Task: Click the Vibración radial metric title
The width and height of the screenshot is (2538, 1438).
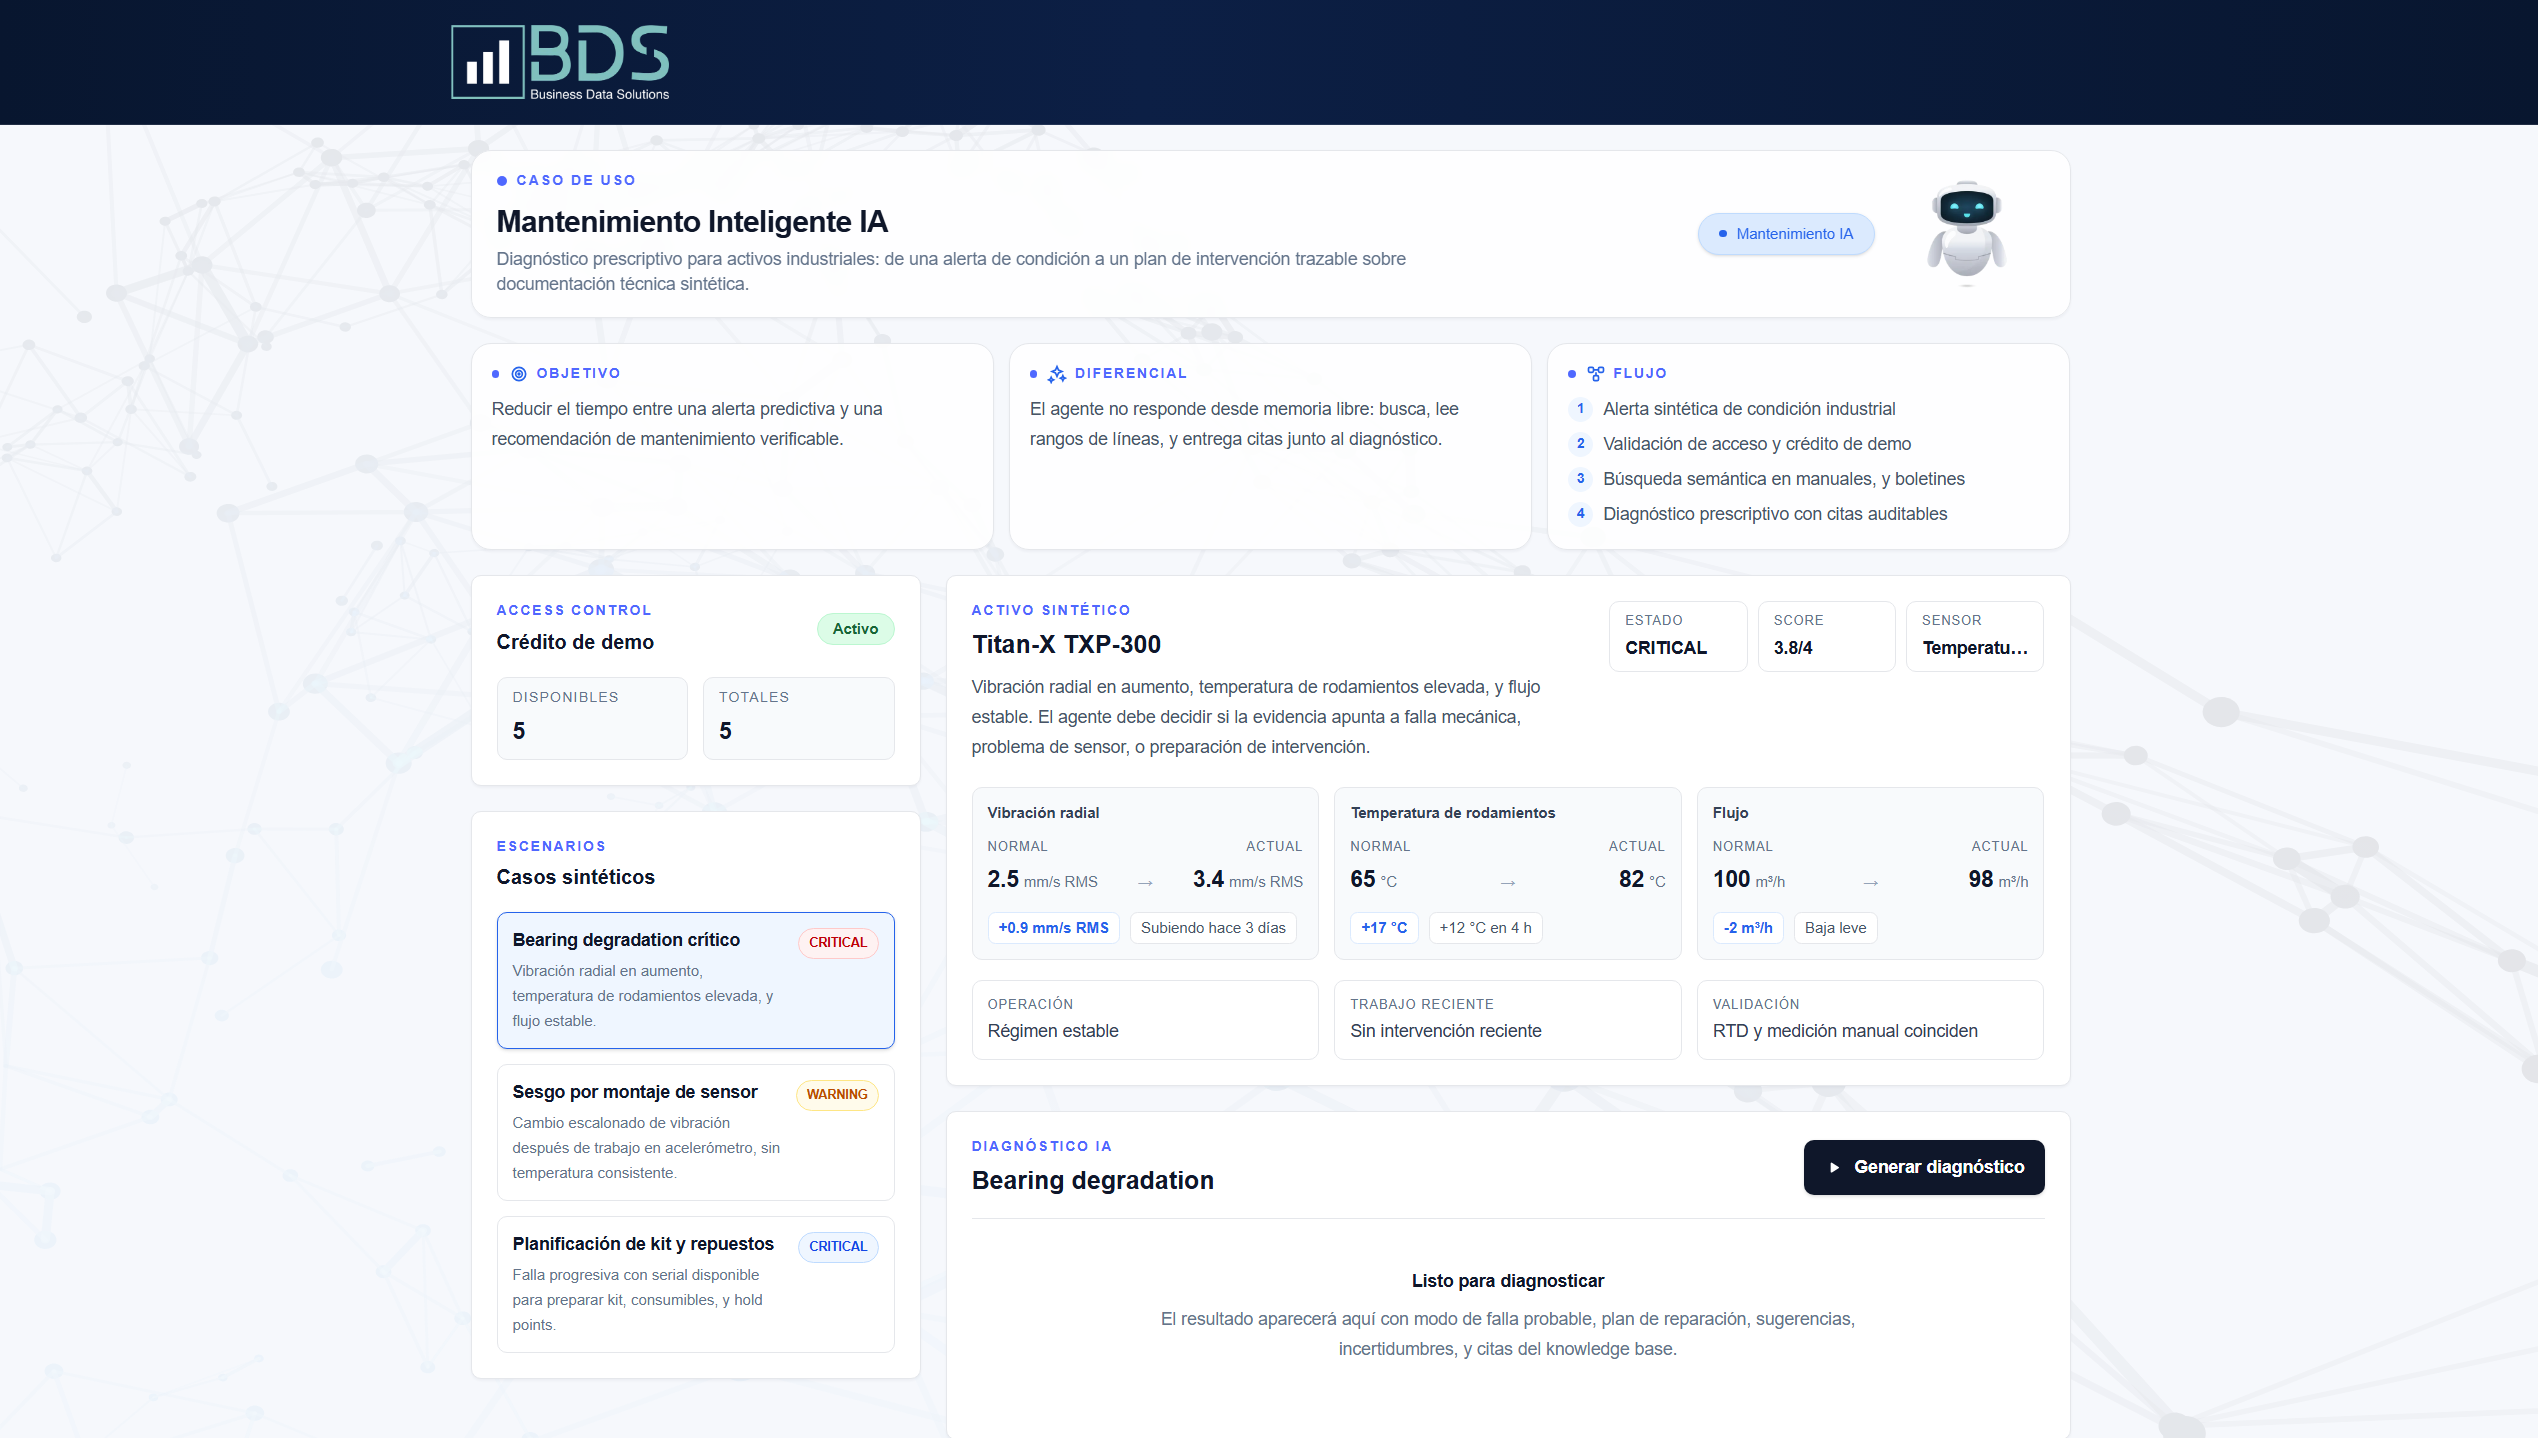Action: [1043, 813]
